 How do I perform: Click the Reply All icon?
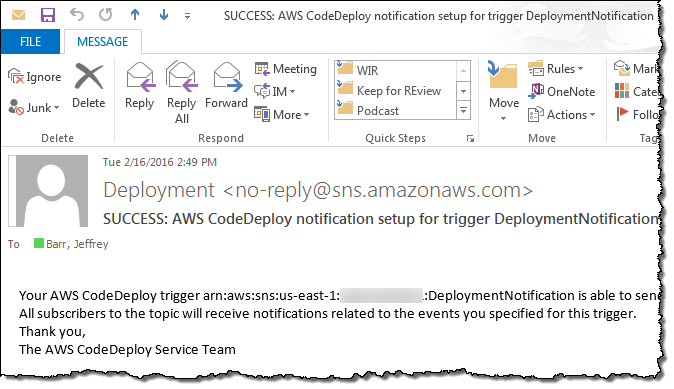coord(181,77)
